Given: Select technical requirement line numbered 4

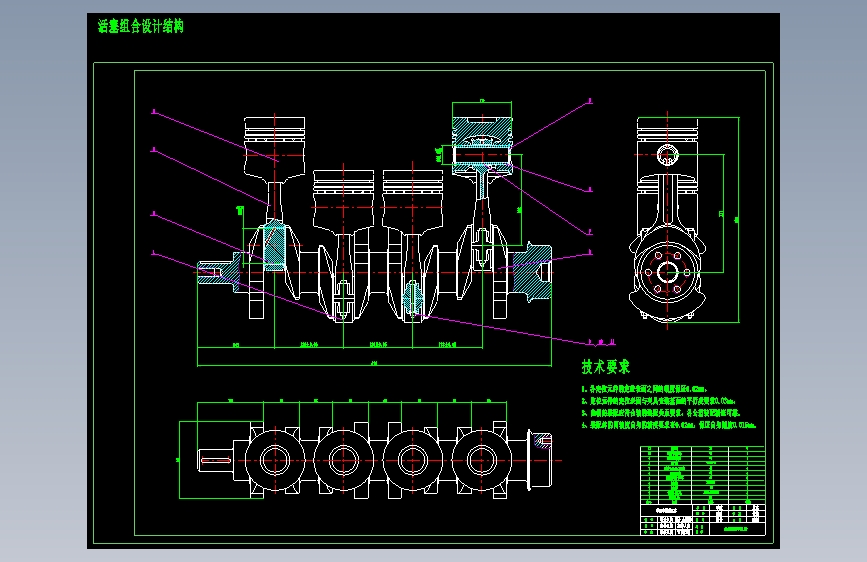Looking at the screenshot, I should click(668, 425).
